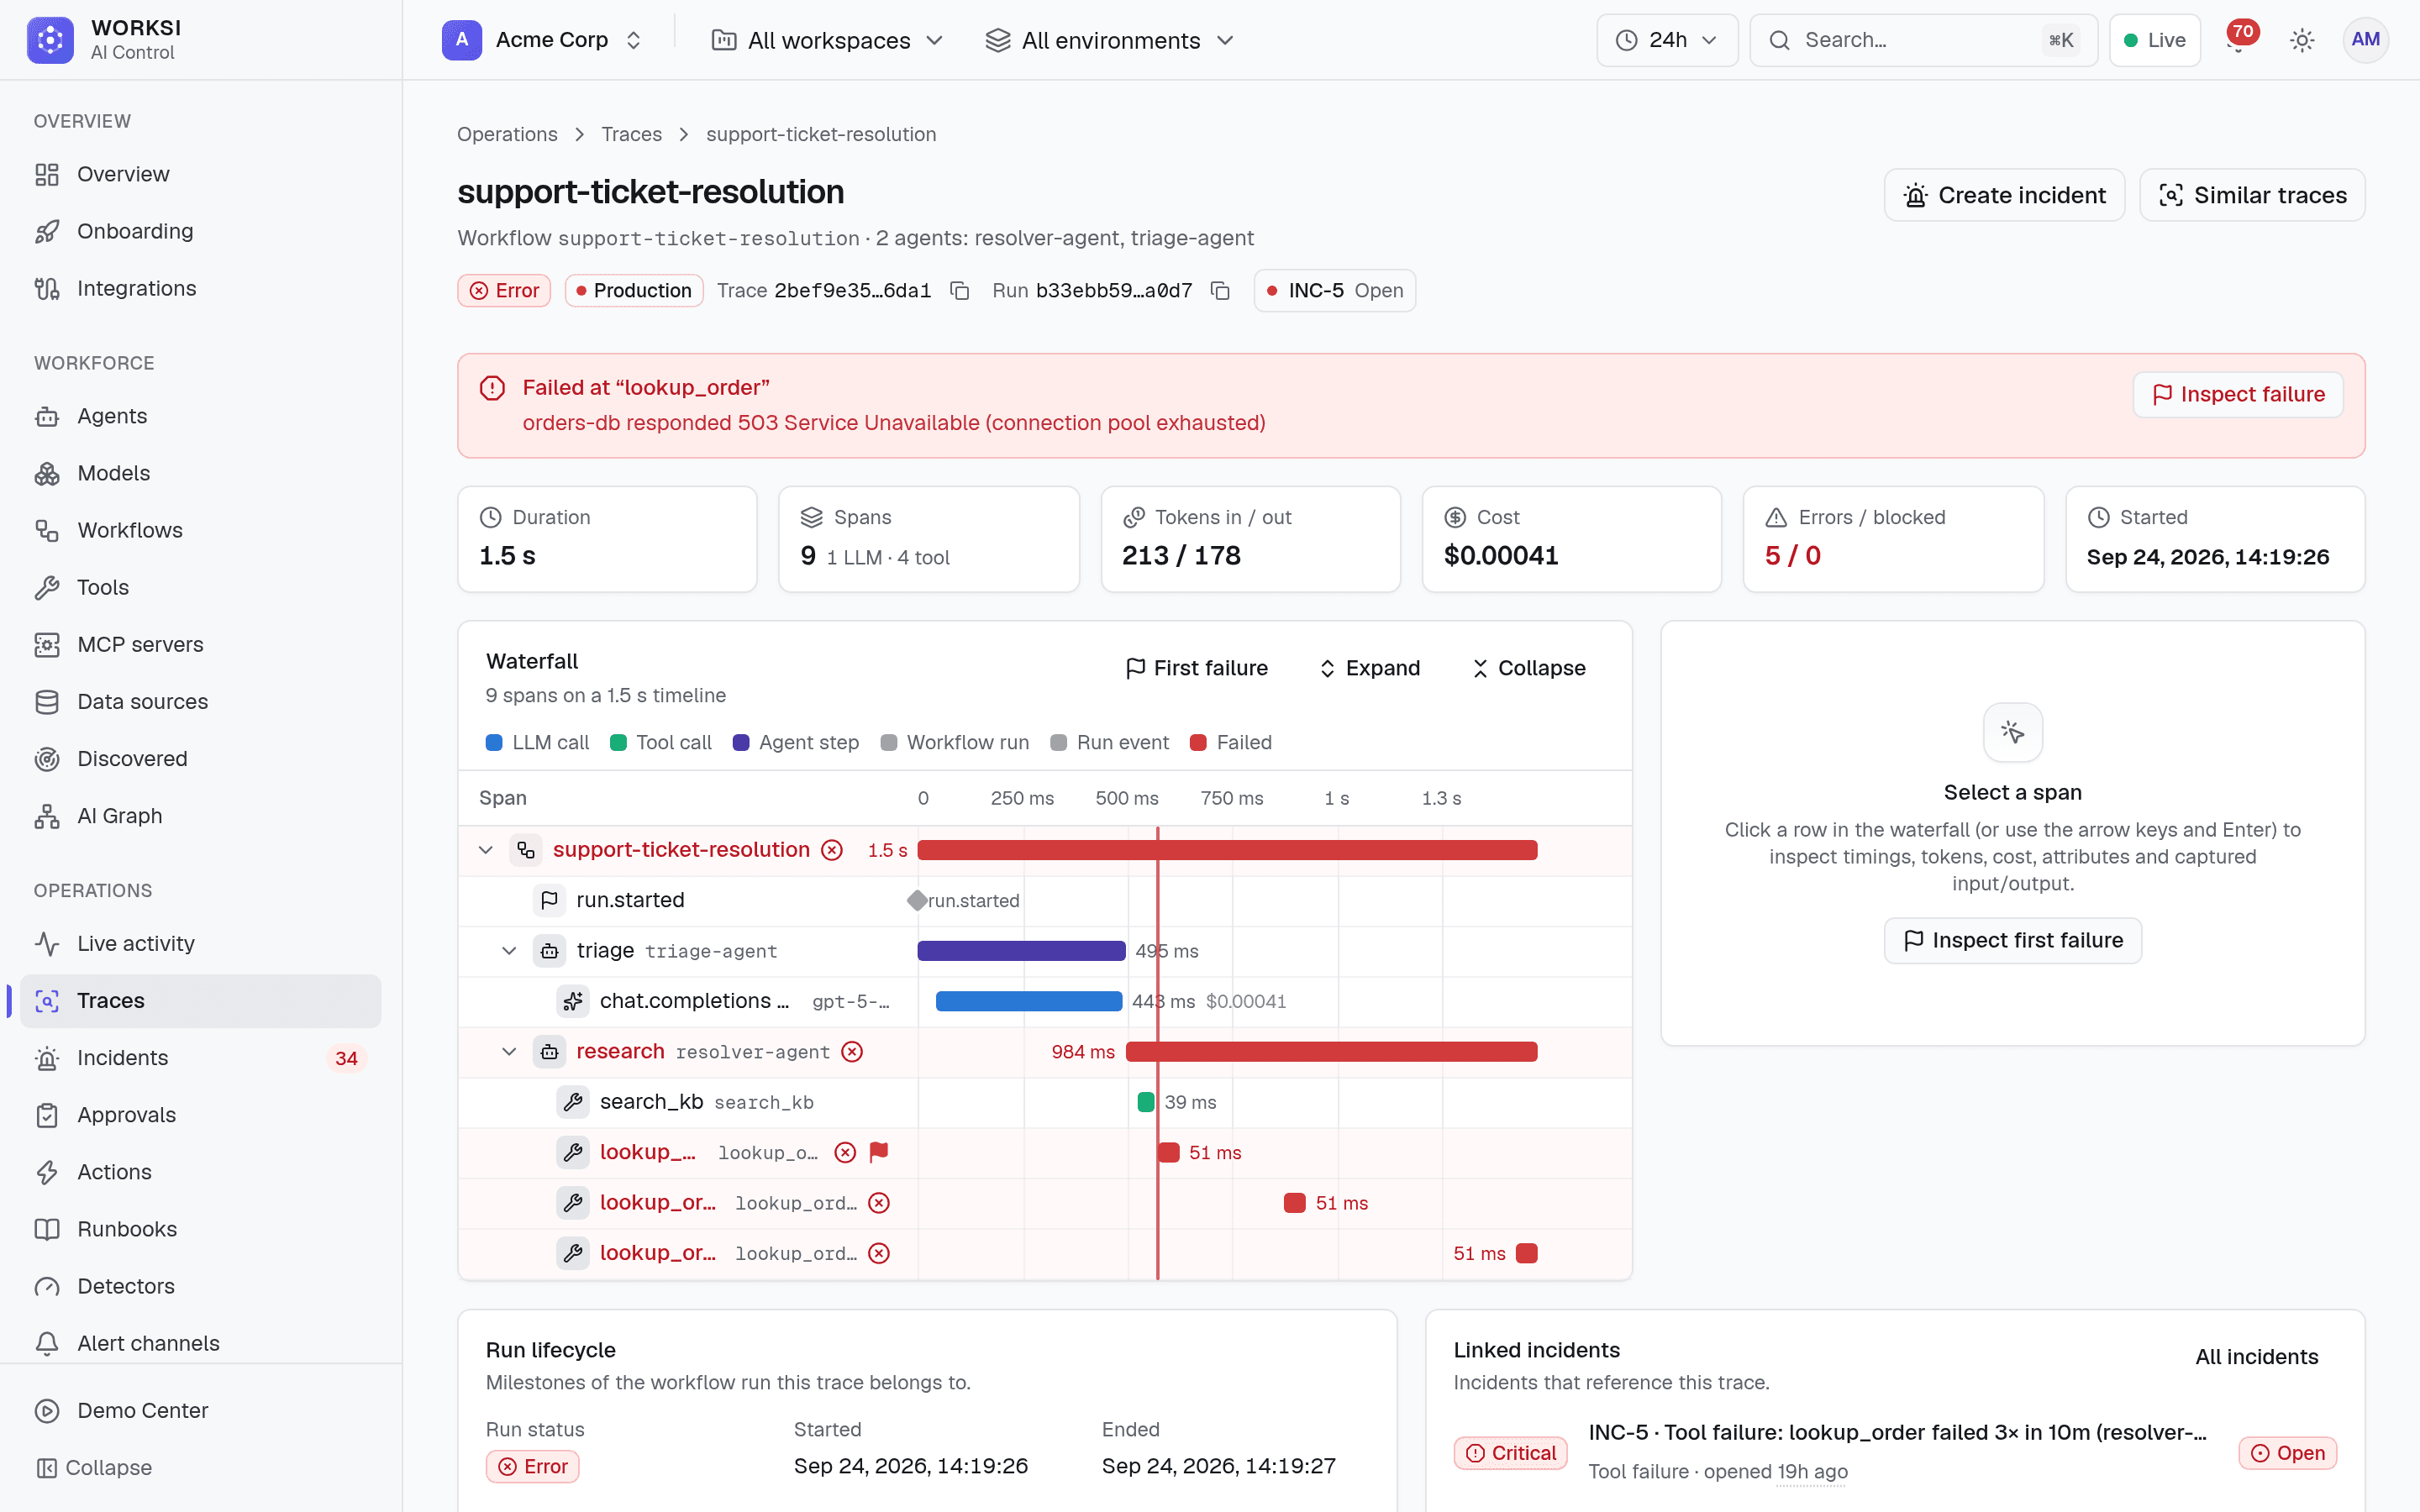
Task: Click the Traces breadcrumb link
Action: tap(631, 134)
